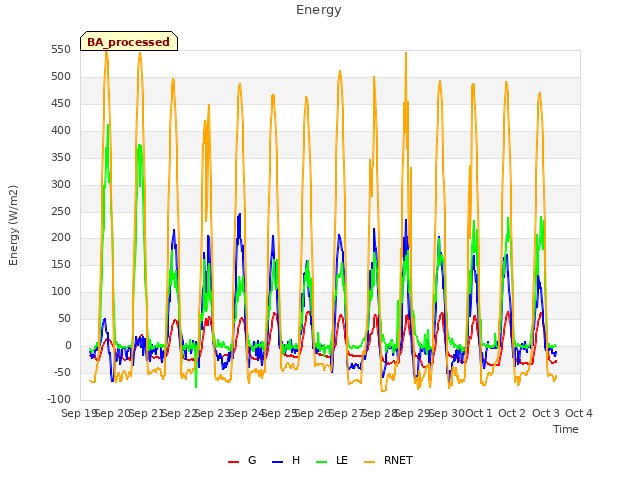Click the 0 y-axis tick label
This screenshot has width=640, height=480.
68,345
